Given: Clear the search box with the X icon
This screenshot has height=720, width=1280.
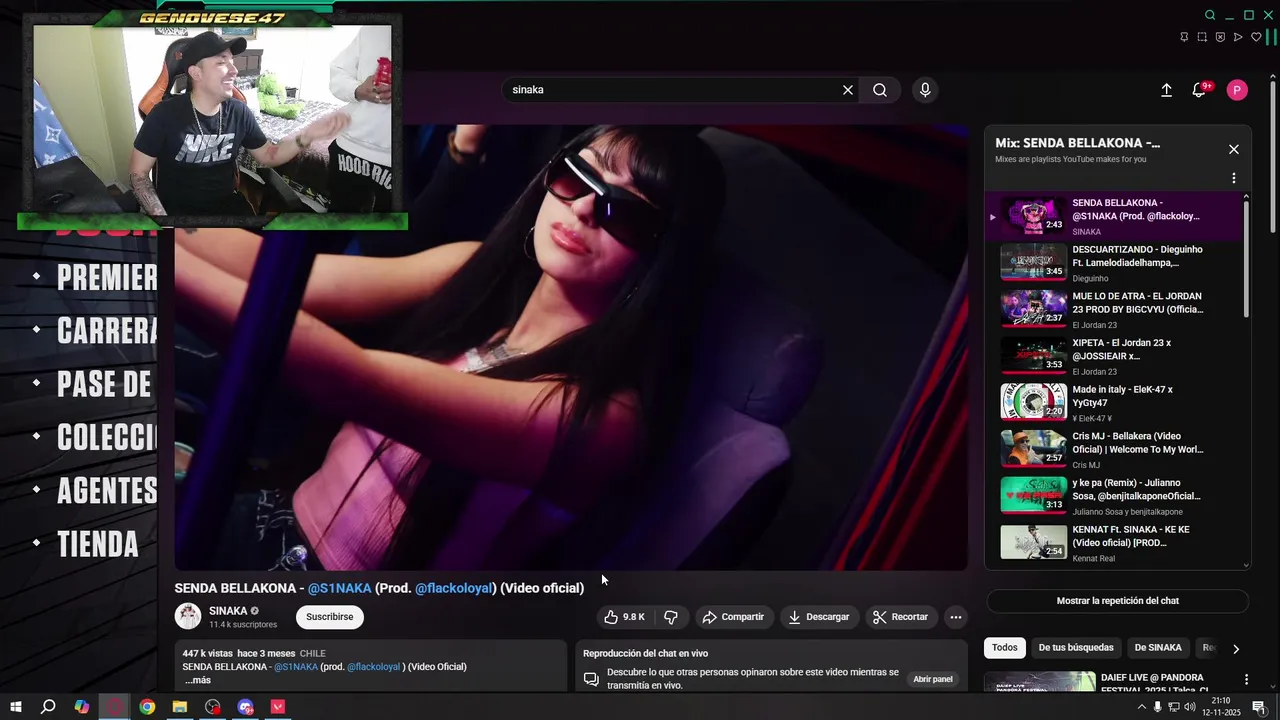Looking at the screenshot, I should coord(848,90).
